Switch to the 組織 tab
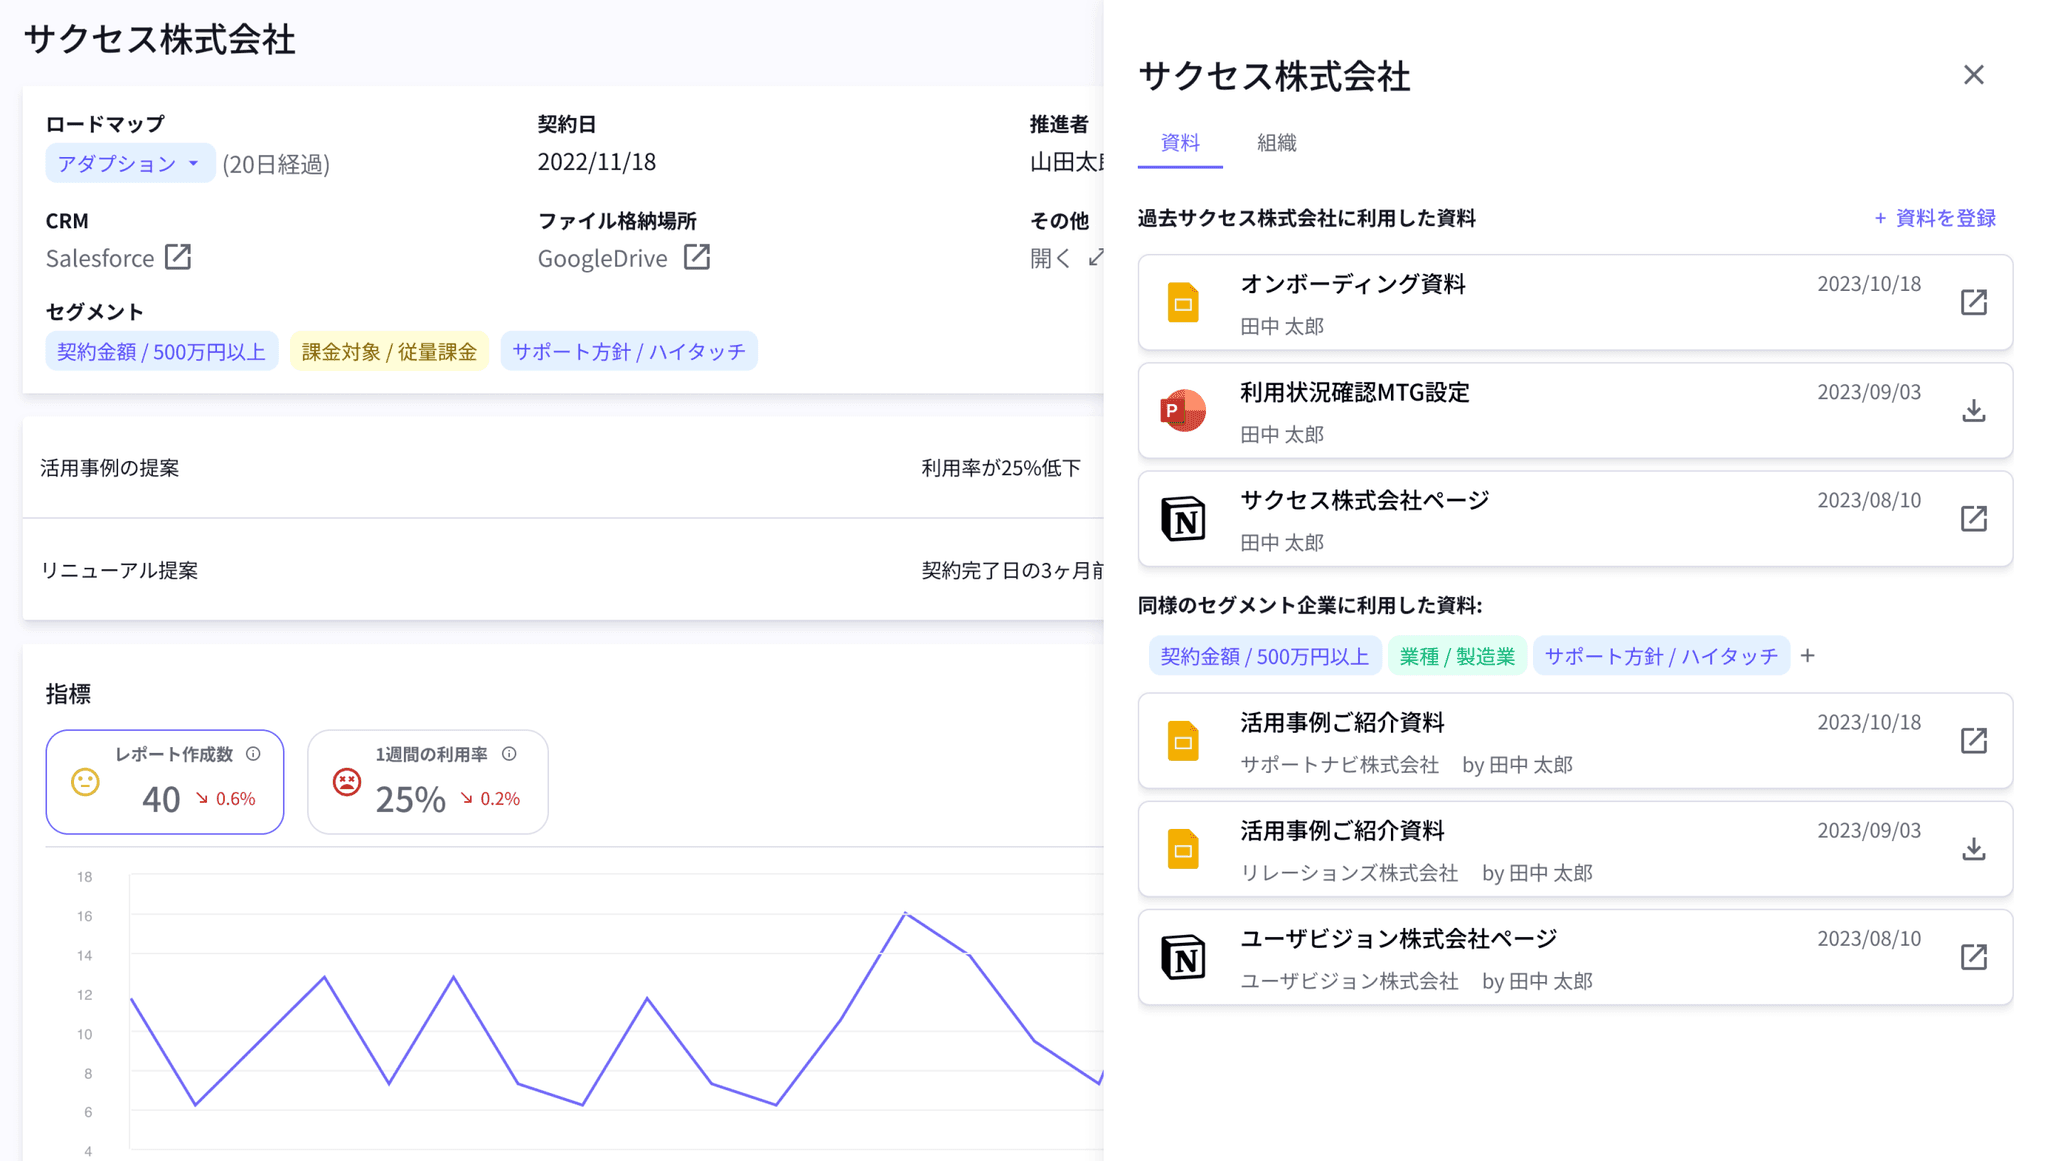The image size is (2048, 1161). click(1276, 143)
